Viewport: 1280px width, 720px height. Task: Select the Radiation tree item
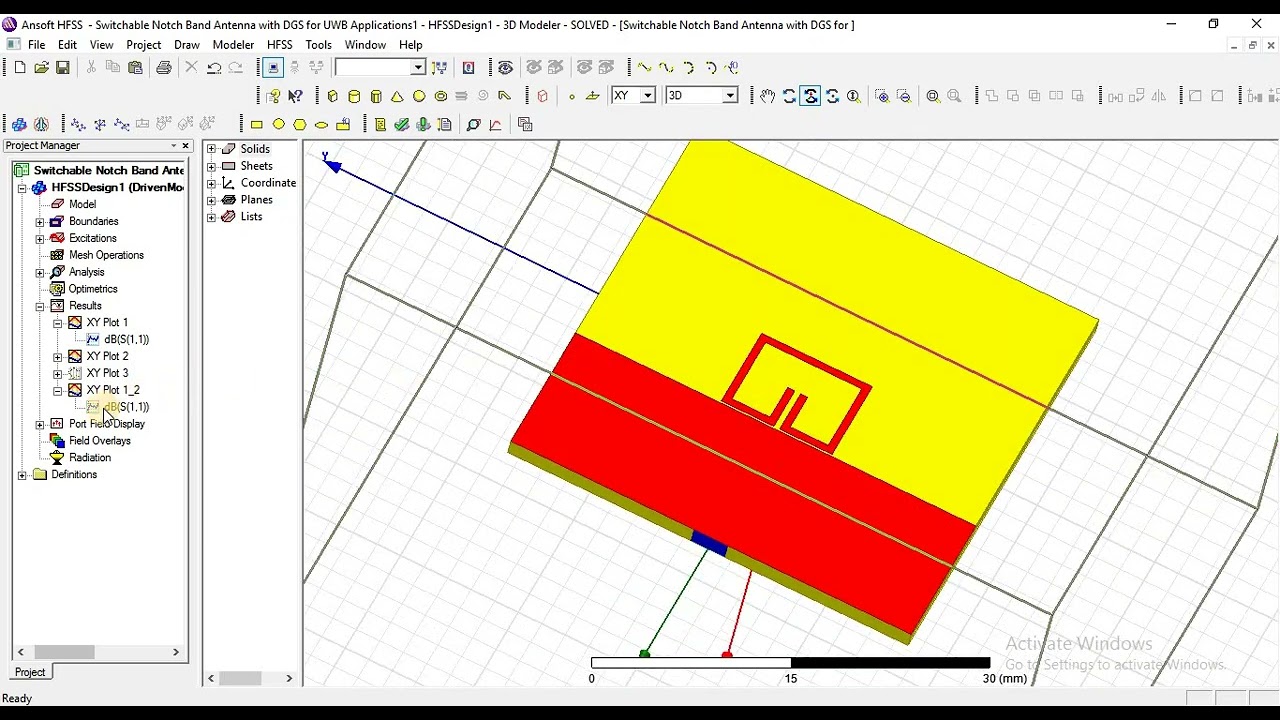(90, 458)
